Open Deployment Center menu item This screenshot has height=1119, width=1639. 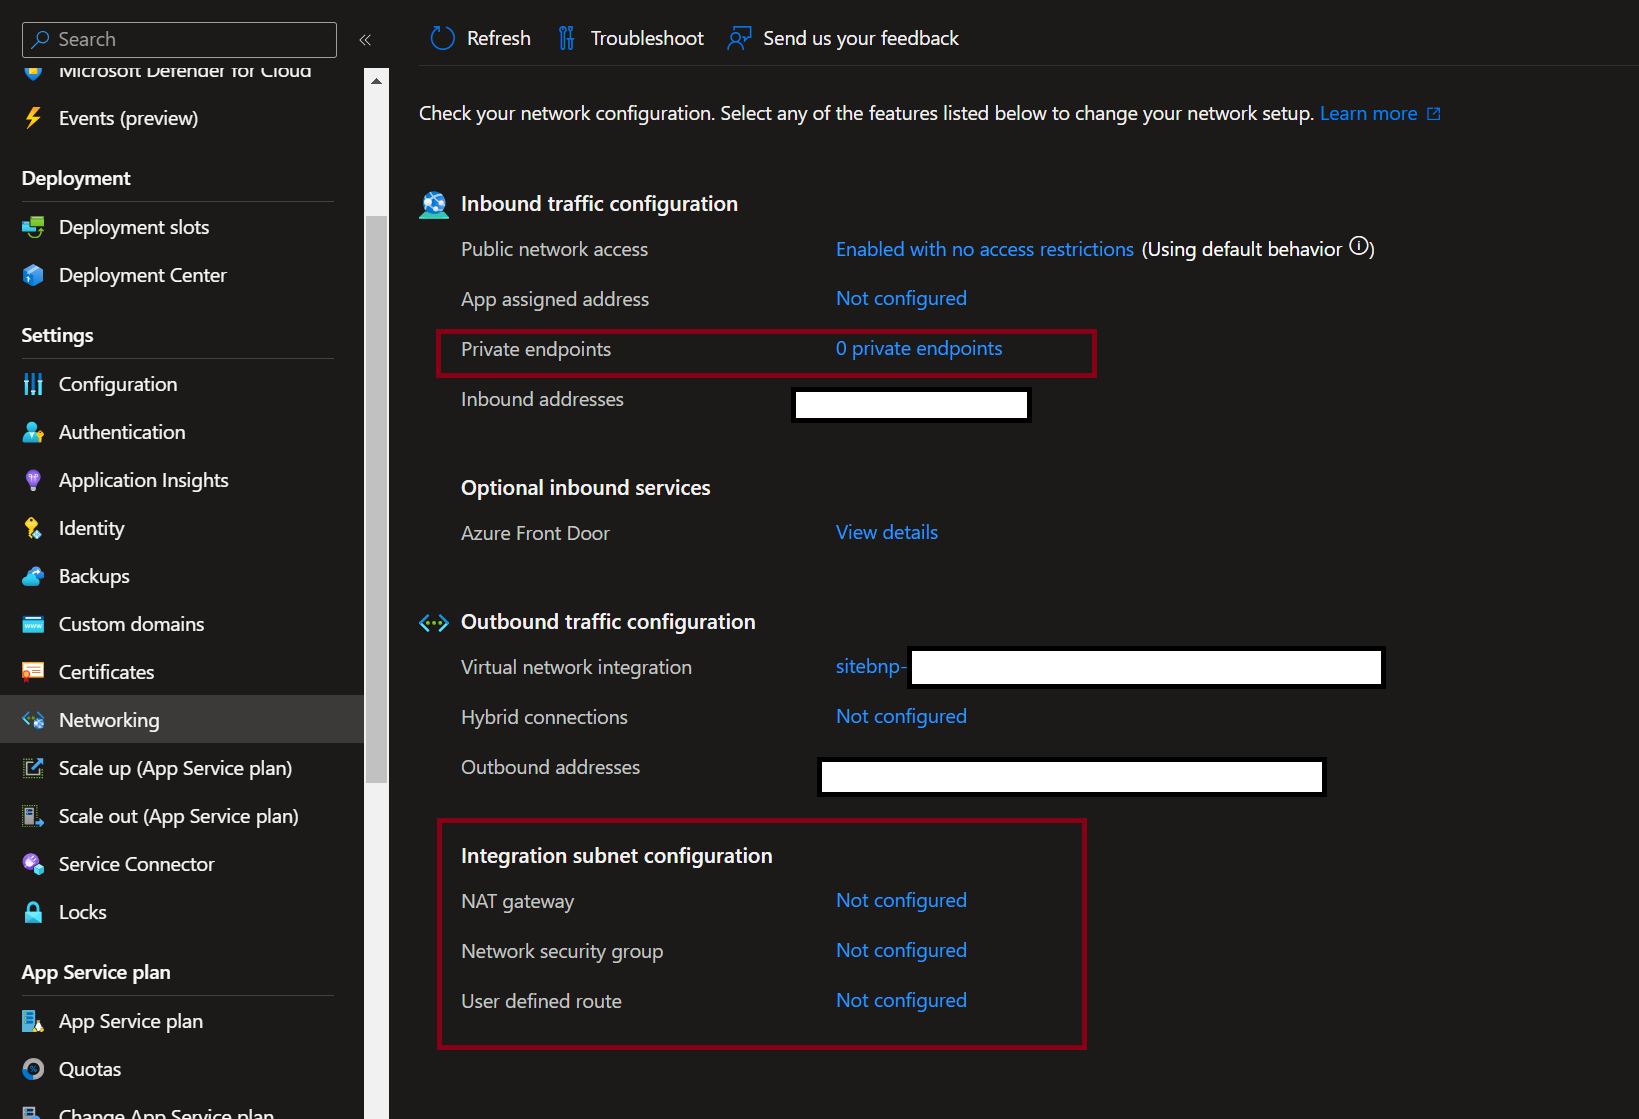[143, 275]
